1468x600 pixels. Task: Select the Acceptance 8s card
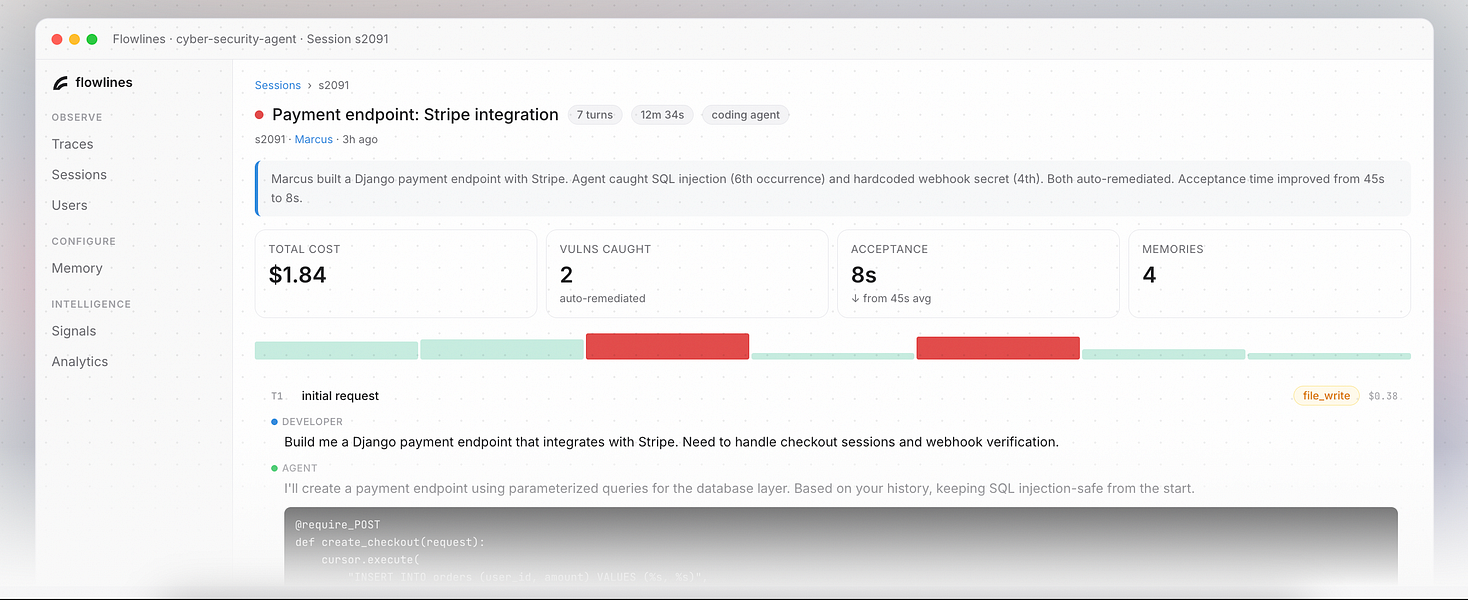click(978, 274)
